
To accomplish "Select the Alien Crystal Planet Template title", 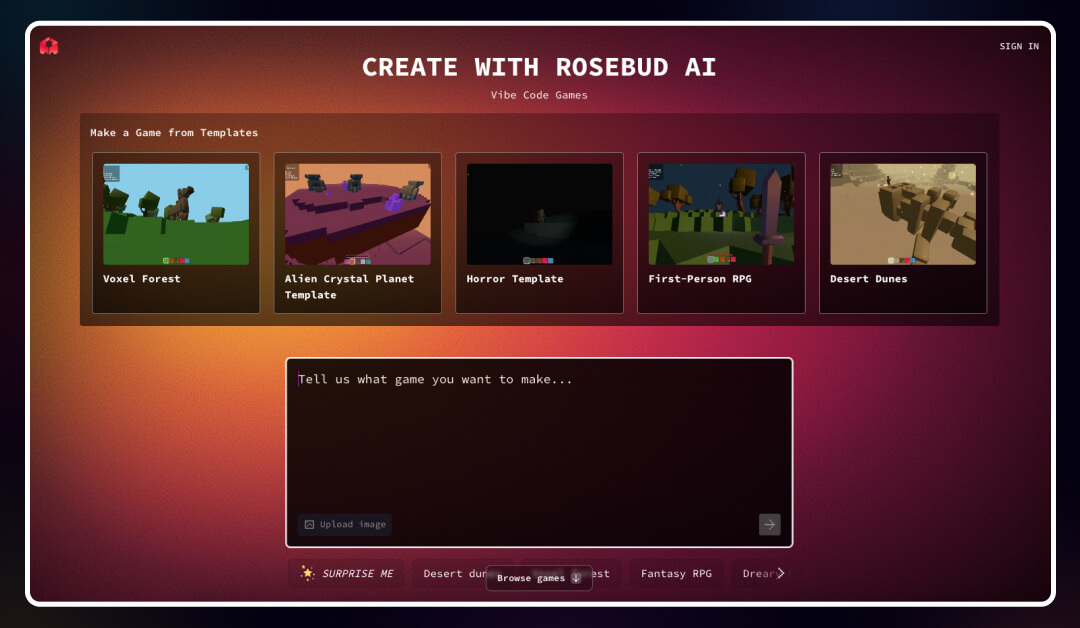I will click(349, 286).
